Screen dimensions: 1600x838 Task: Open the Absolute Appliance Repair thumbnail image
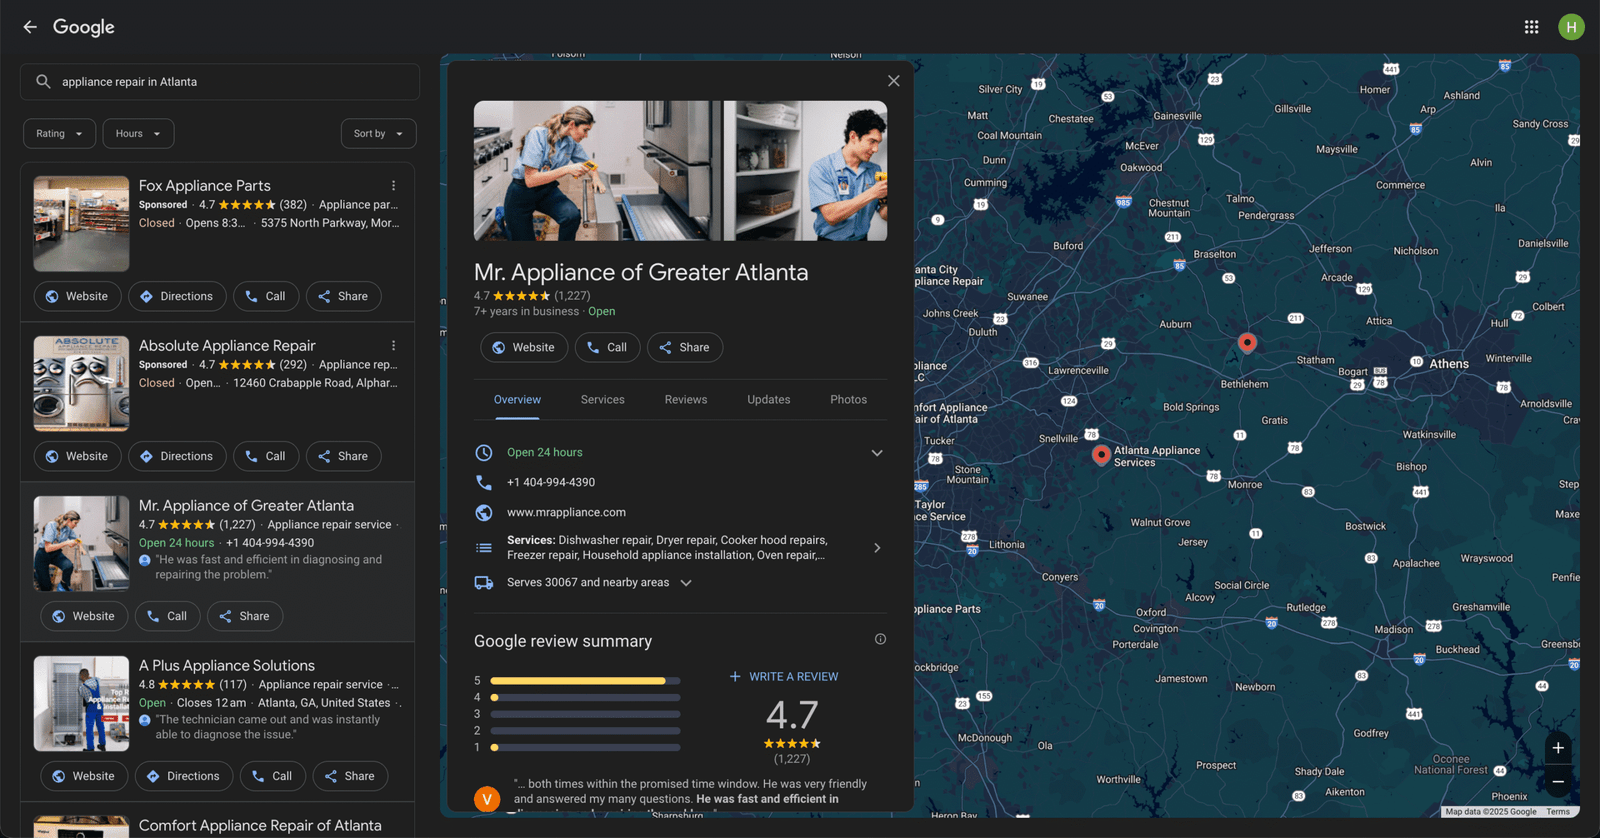point(81,384)
